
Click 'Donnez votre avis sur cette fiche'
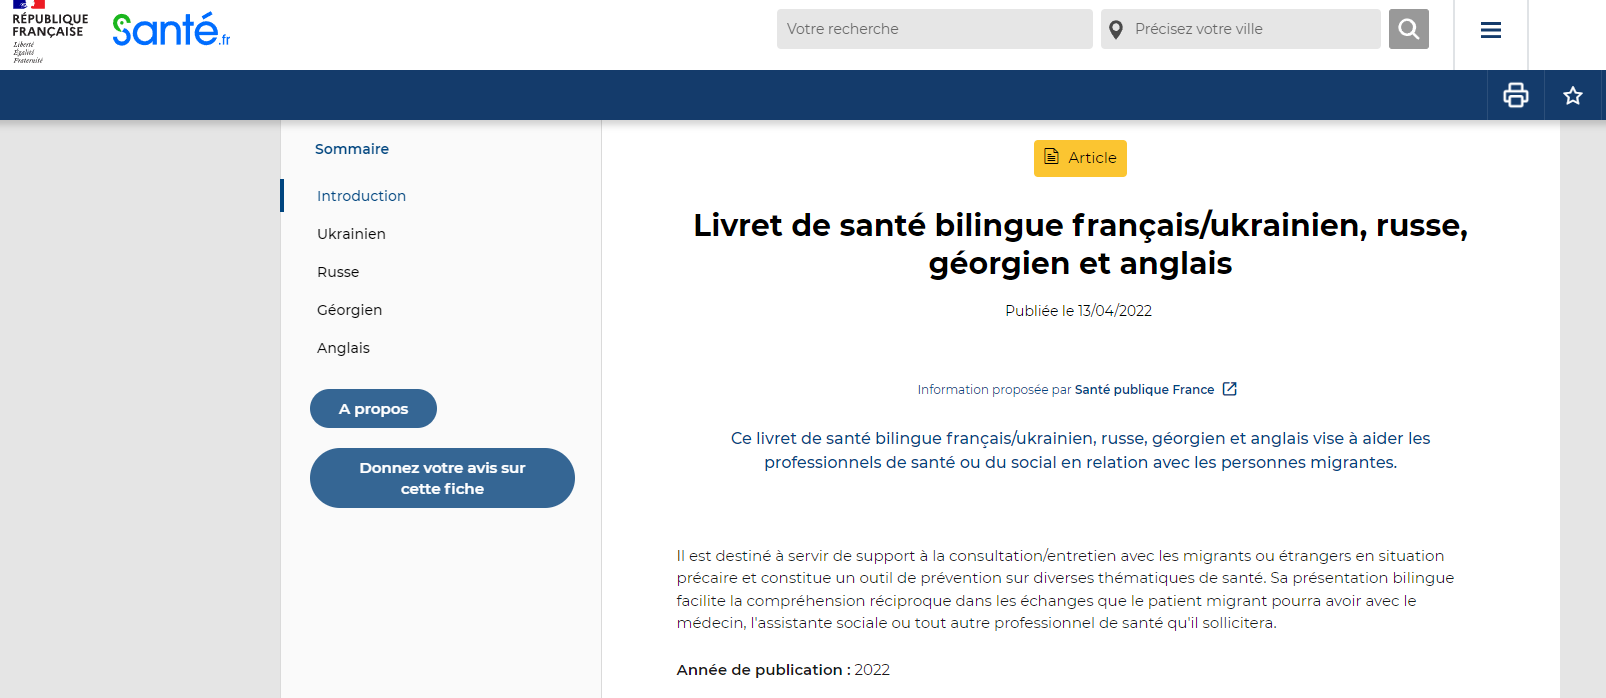tap(442, 478)
